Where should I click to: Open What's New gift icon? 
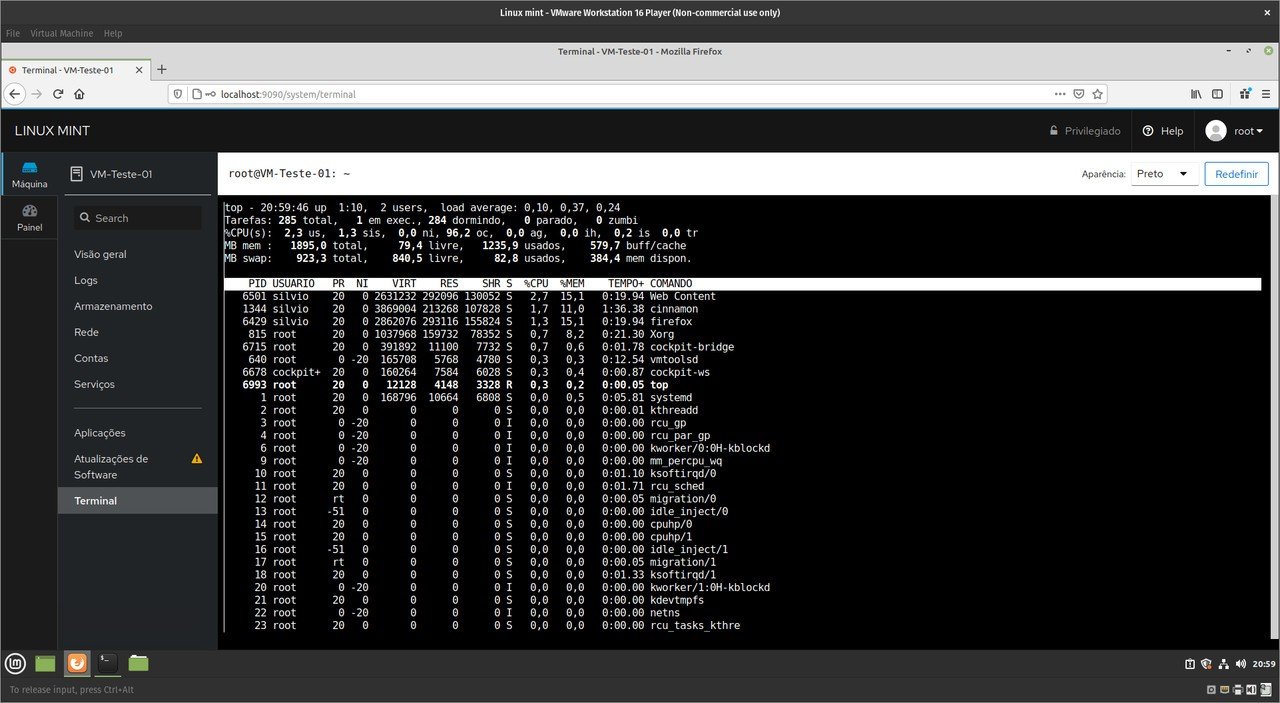[1245, 94]
